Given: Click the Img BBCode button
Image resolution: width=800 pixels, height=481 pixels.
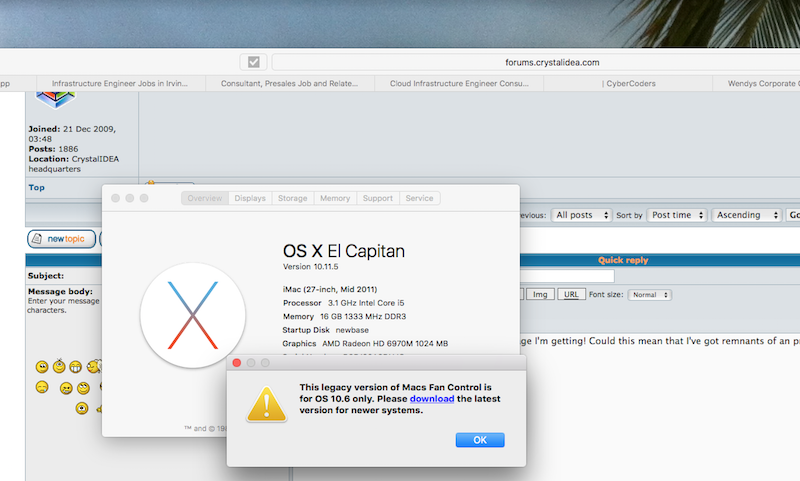Looking at the screenshot, I should tap(540, 294).
